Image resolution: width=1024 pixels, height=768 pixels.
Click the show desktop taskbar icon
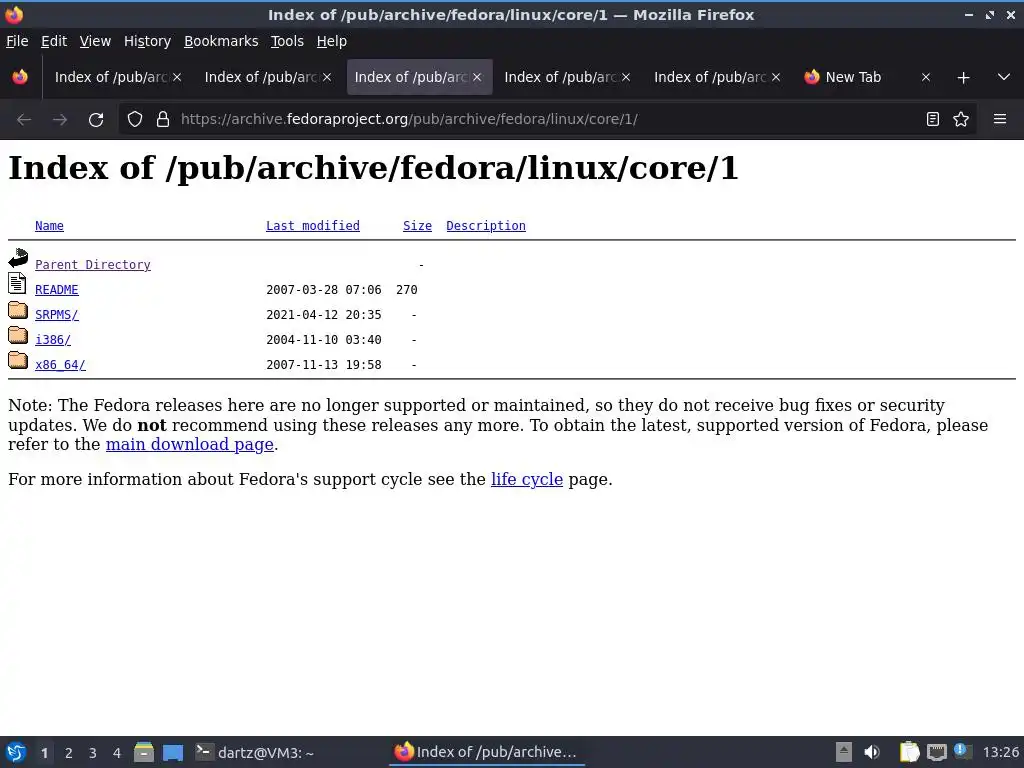(173, 753)
